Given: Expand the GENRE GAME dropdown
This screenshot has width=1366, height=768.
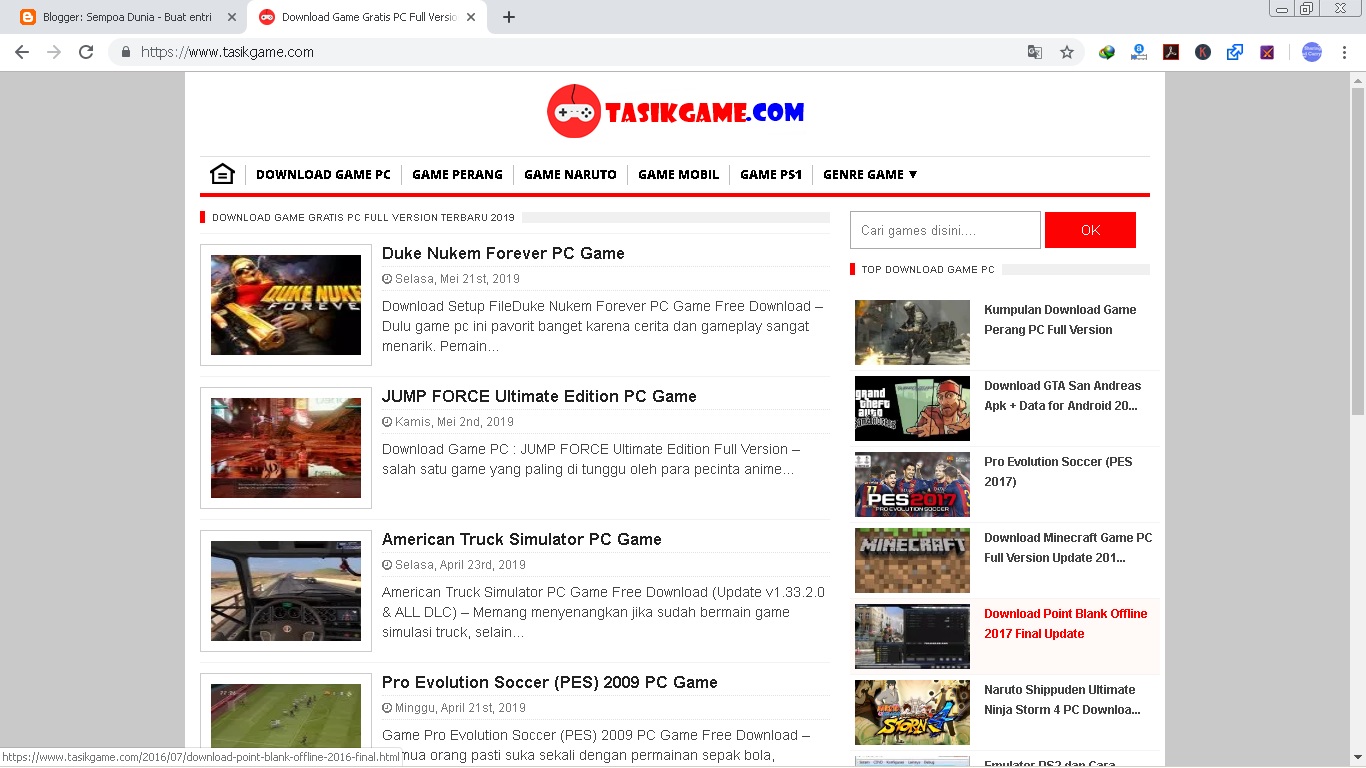Looking at the screenshot, I should click(870, 174).
